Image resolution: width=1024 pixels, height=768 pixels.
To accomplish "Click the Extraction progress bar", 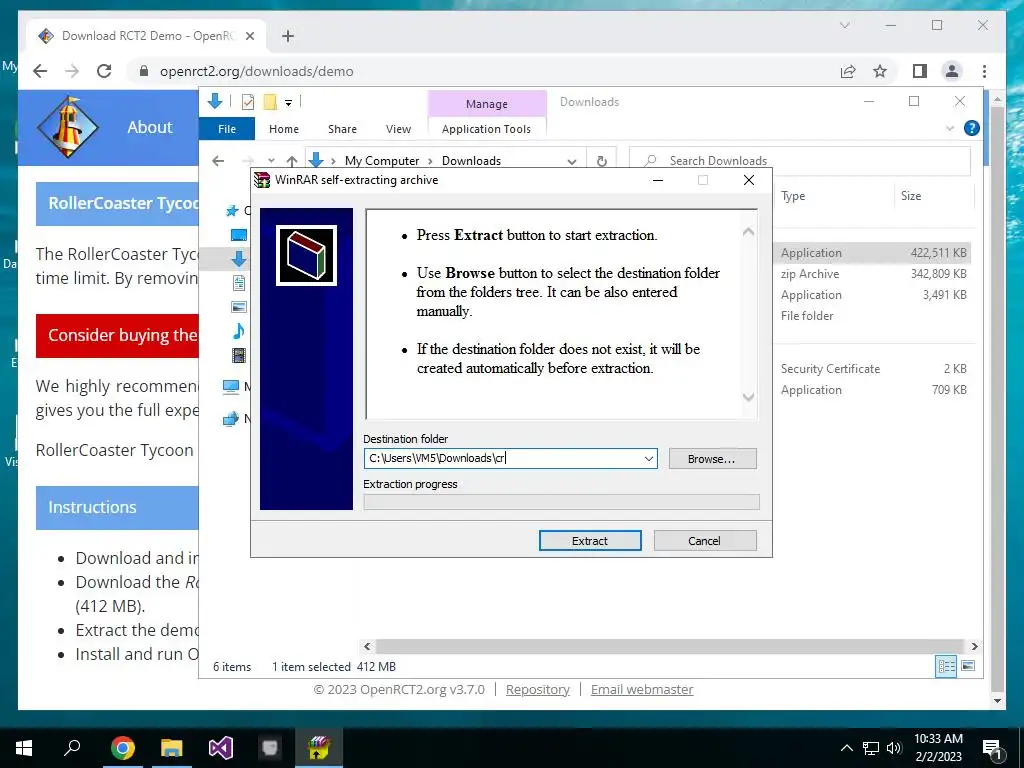I will click(562, 502).
